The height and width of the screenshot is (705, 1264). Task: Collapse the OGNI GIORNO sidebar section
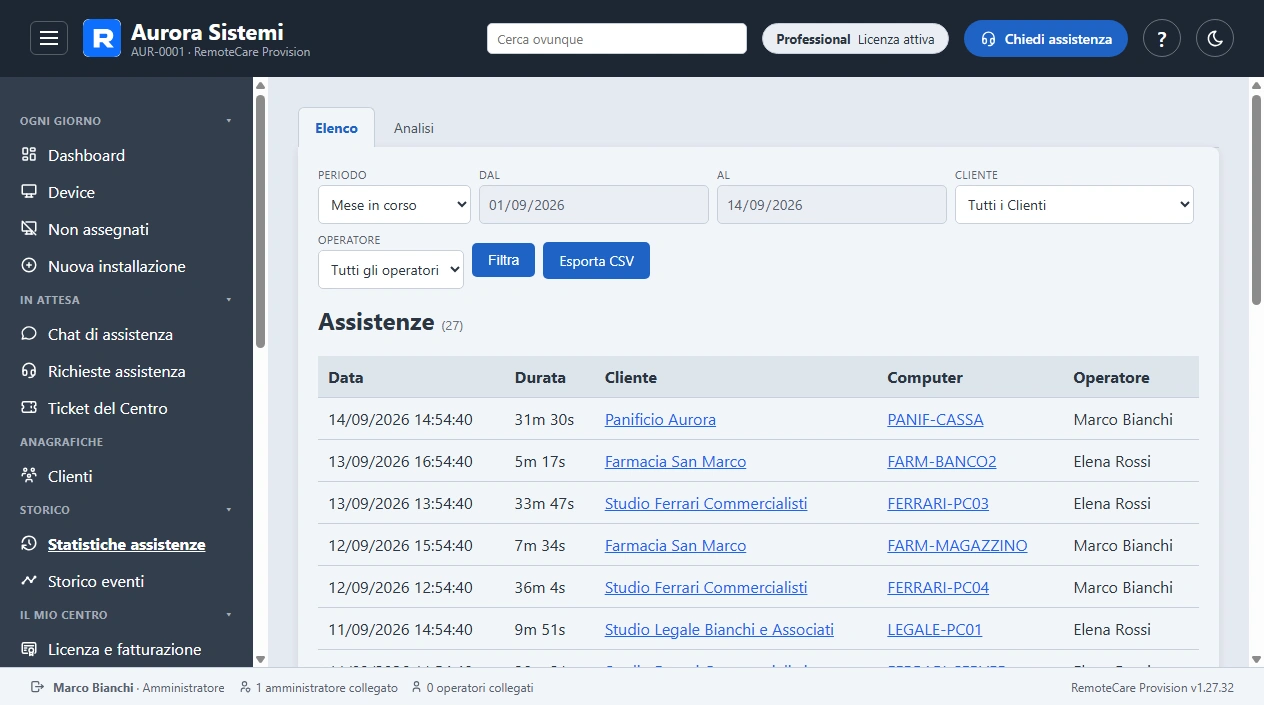(228, 121)
